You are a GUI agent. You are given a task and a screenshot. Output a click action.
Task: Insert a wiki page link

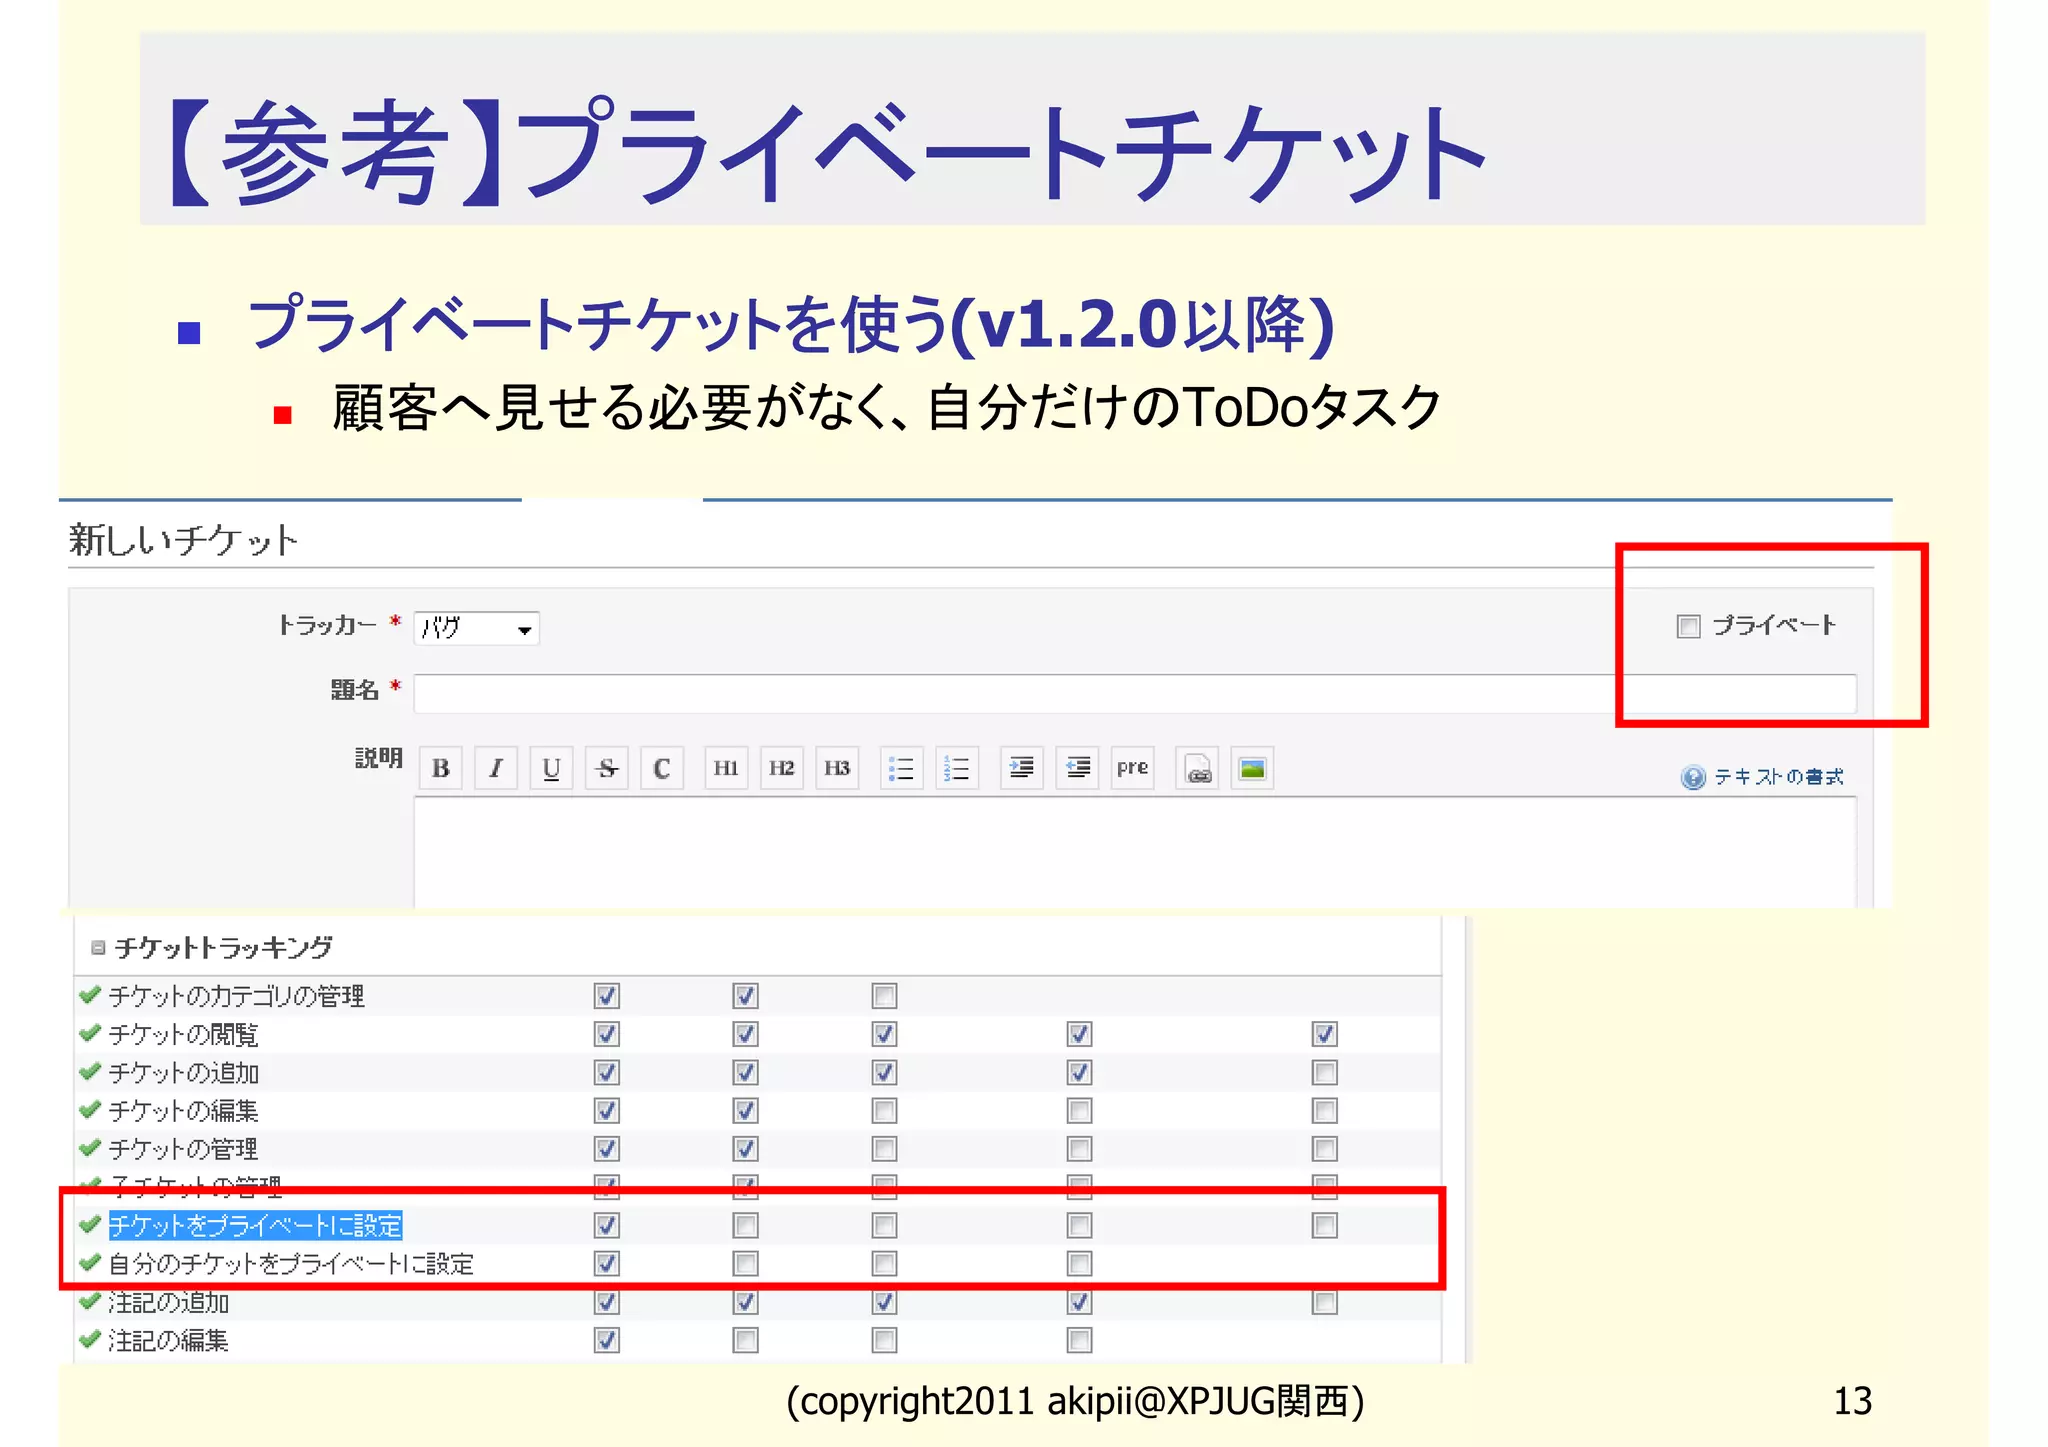(x=1197, y=768)
